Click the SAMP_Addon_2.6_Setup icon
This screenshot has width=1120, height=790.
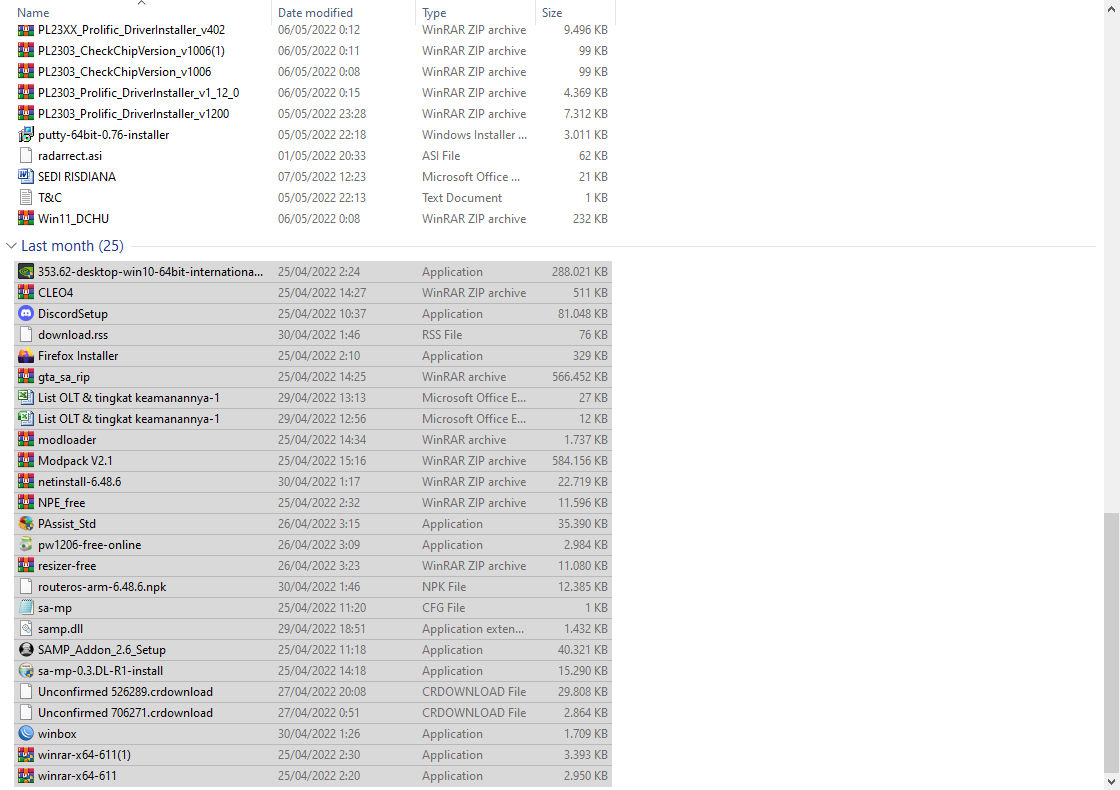tap(26, 650)
